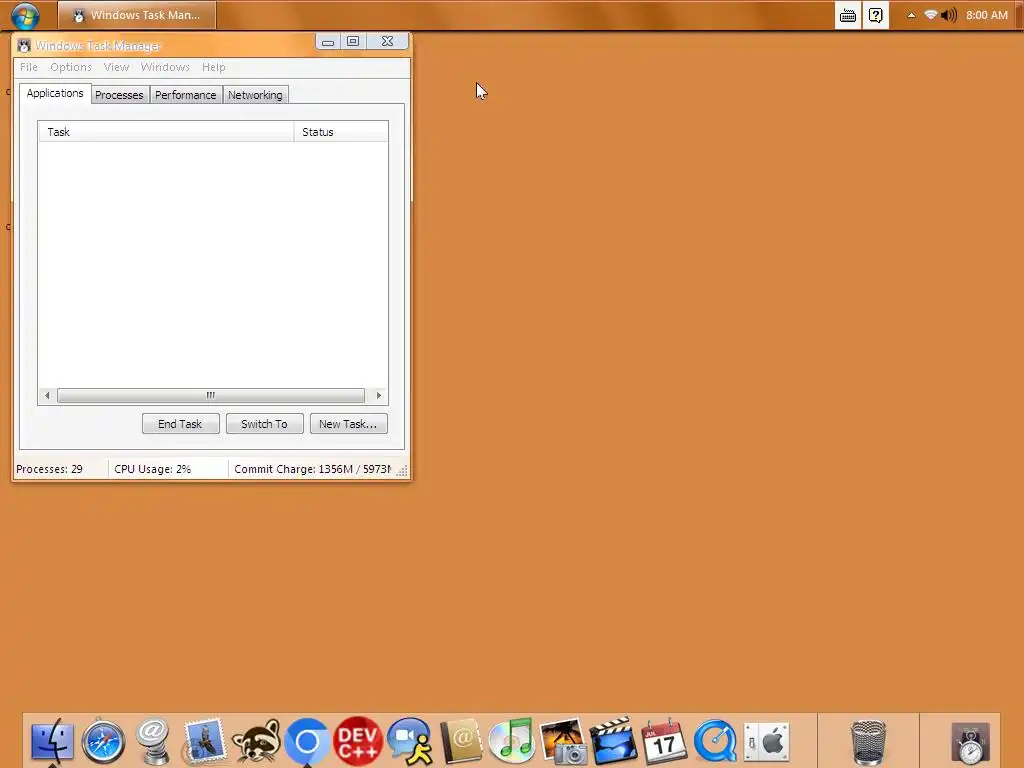This screenshot has height=768, width=1024.
Task: Open the spring @ mail icon
Action: (x=153, y=741)
